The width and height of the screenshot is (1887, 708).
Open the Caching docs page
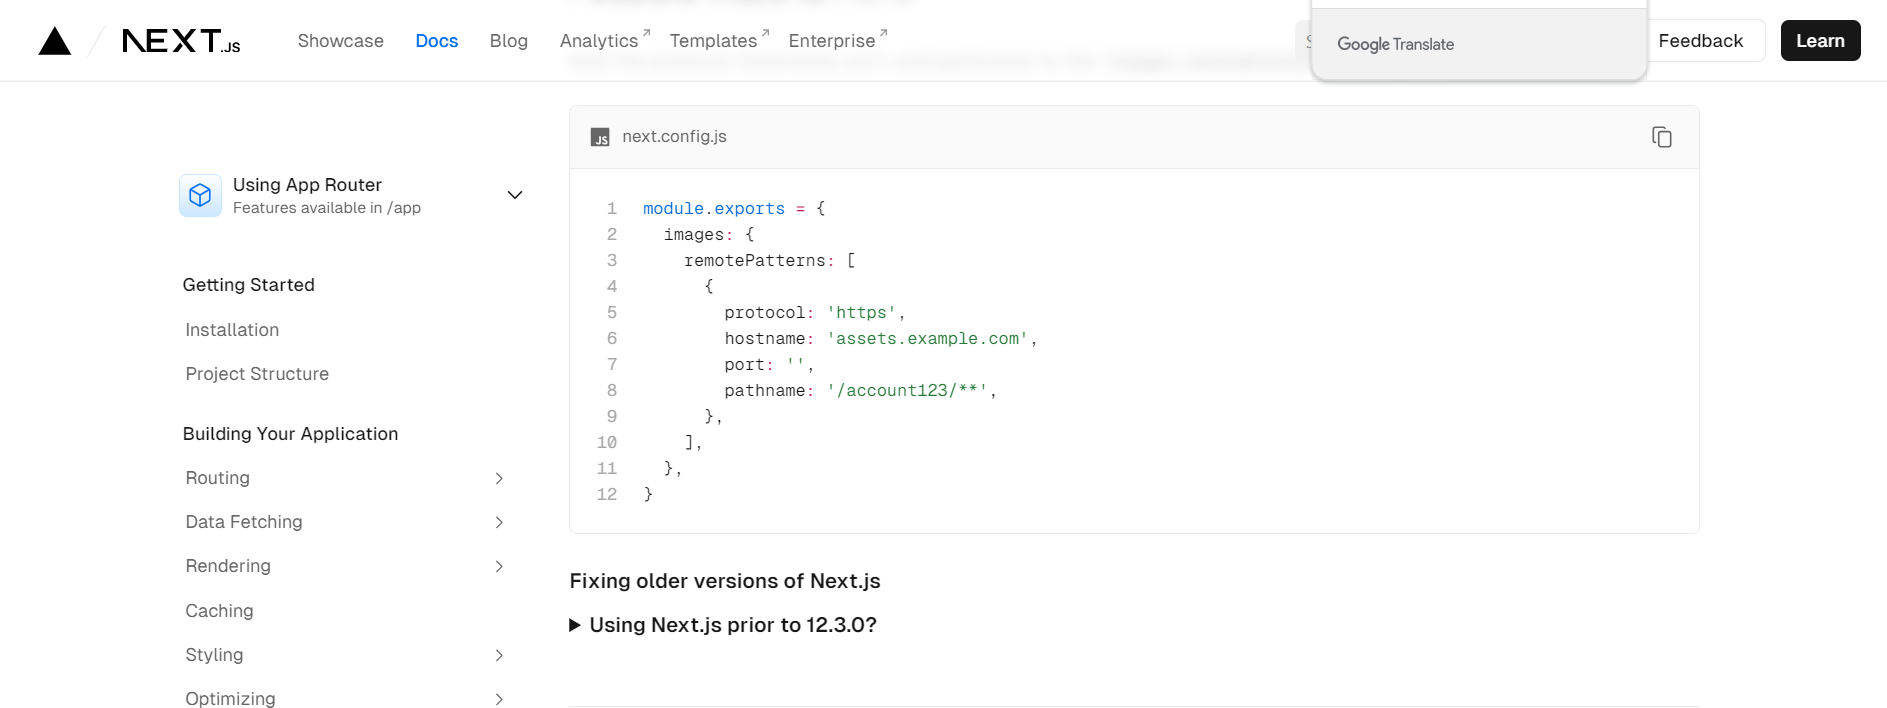(219, 611)
